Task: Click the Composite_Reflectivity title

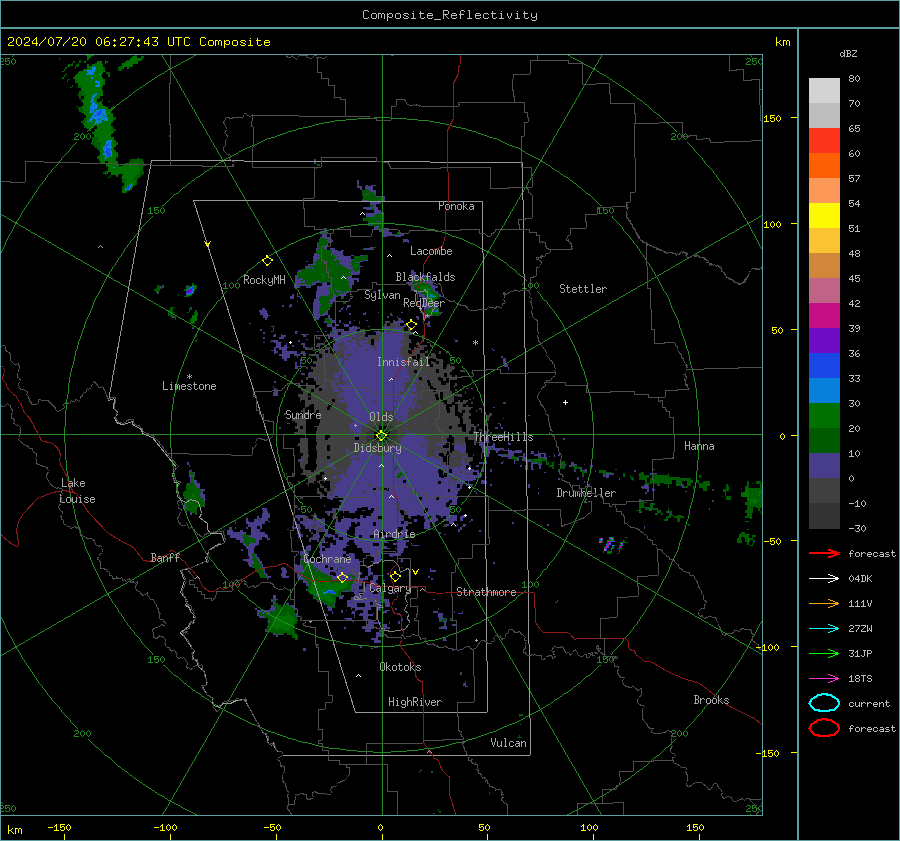Action: pos(450,15)
